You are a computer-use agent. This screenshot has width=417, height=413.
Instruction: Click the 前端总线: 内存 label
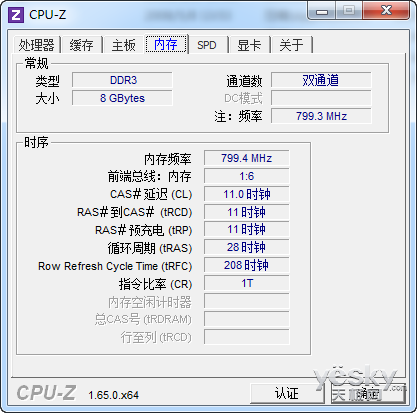click(x=150, y=176)
